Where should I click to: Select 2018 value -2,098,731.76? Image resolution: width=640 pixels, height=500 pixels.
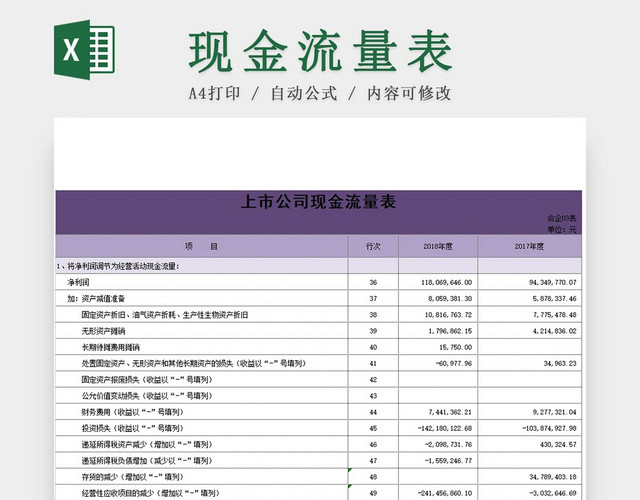pos(438,444)
